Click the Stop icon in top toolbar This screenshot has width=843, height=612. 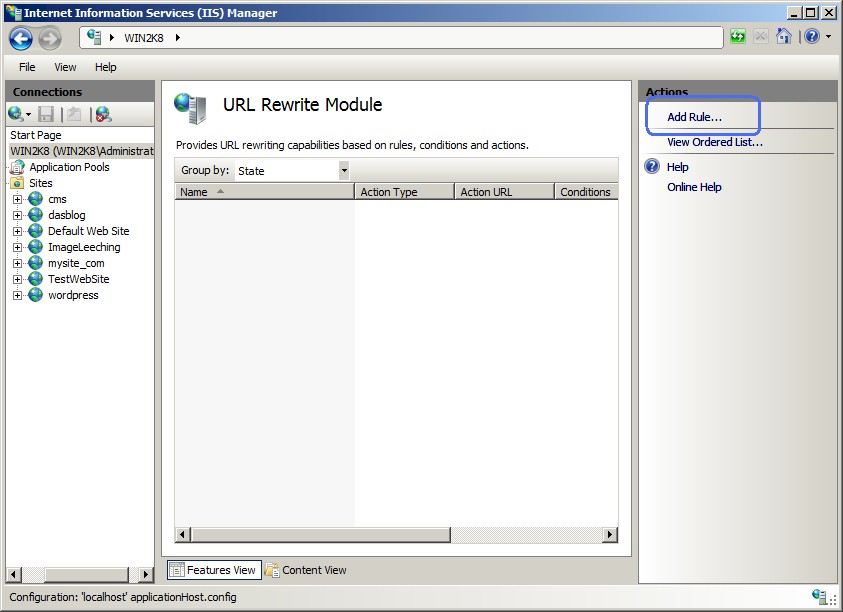[x=761, y=37]
